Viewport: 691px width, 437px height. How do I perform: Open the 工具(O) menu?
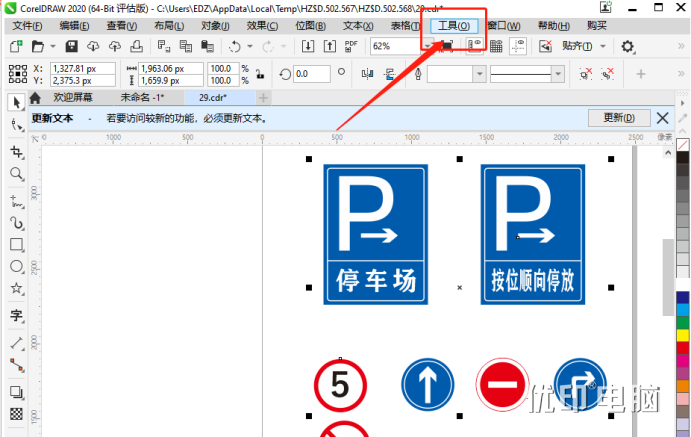coord(453,26)
